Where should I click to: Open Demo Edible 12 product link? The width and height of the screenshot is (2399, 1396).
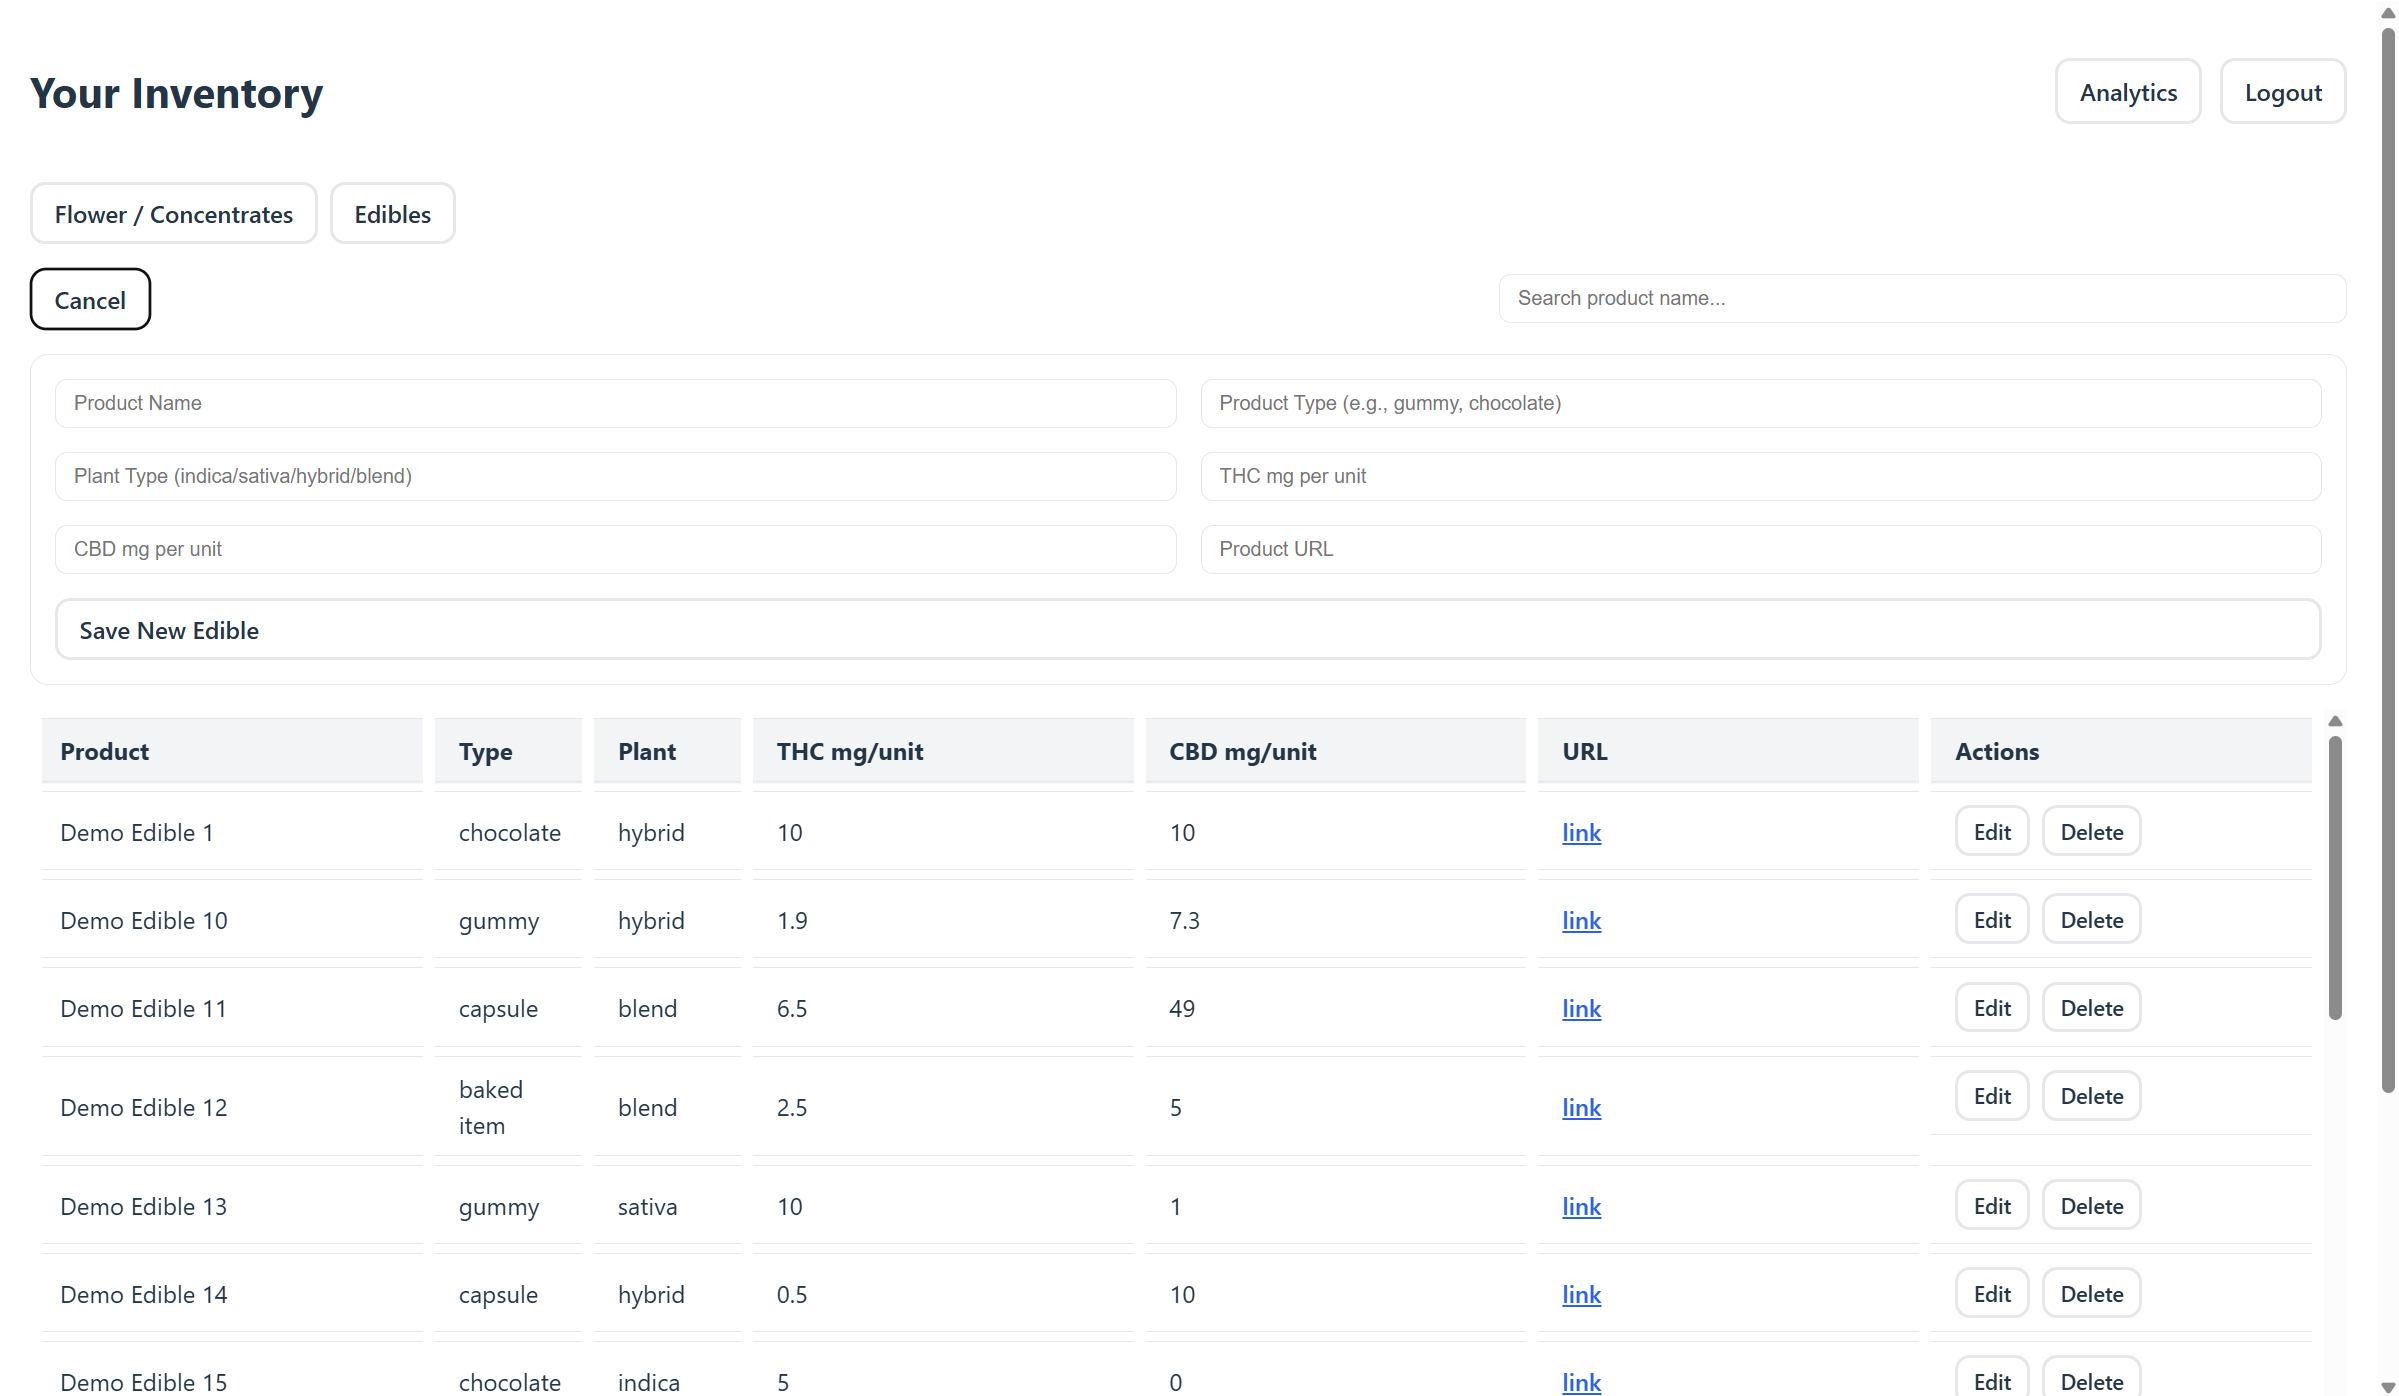pyautogui.click(x=1581, y=1108)
